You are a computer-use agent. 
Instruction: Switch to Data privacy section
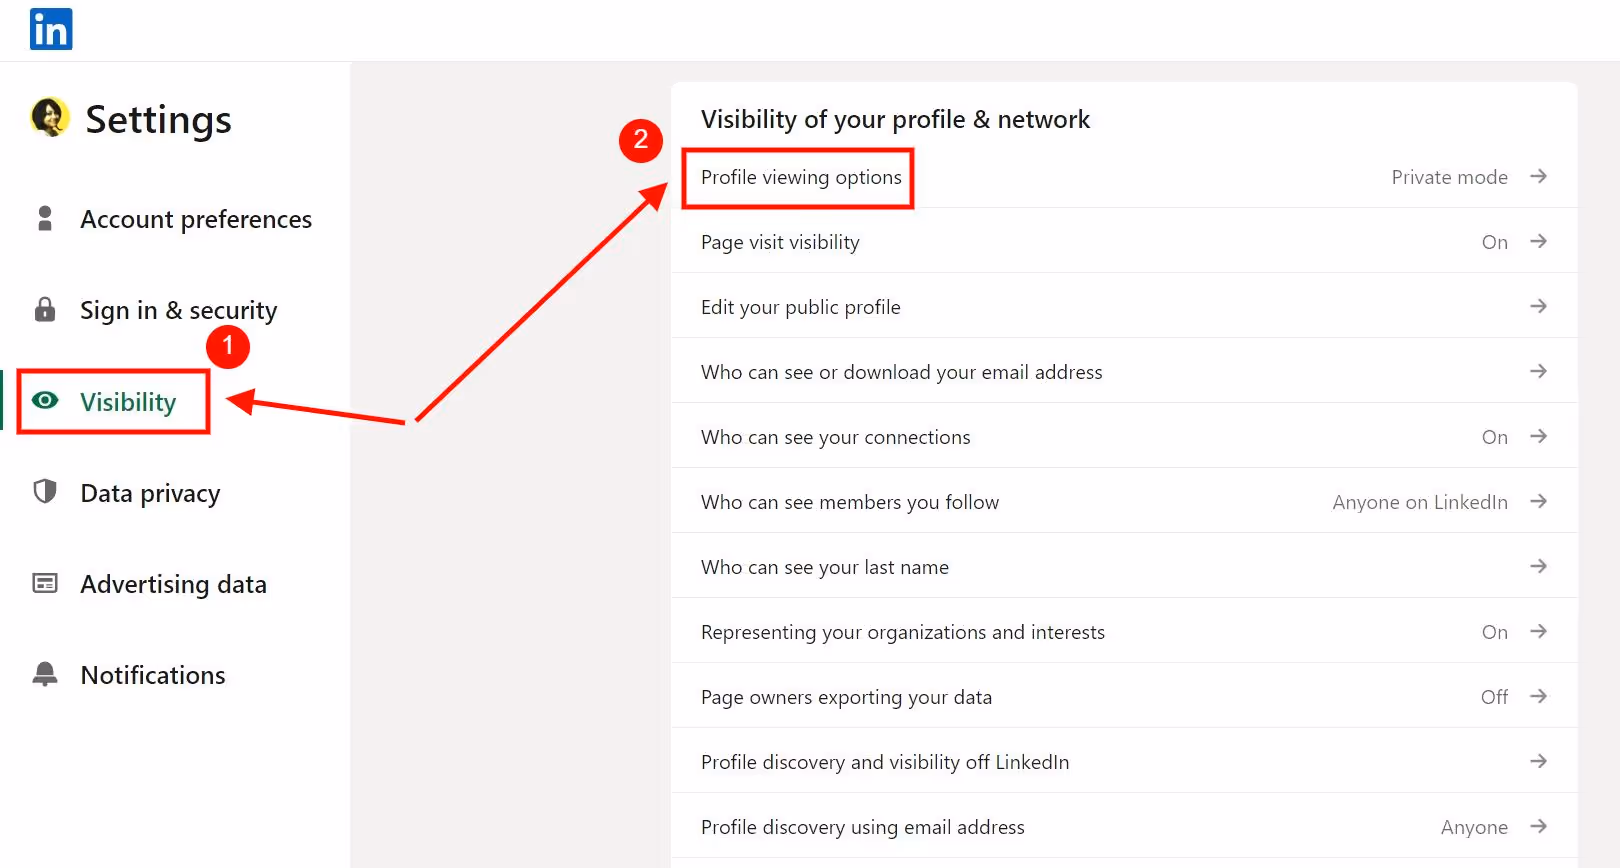click(x=150, y=492)
